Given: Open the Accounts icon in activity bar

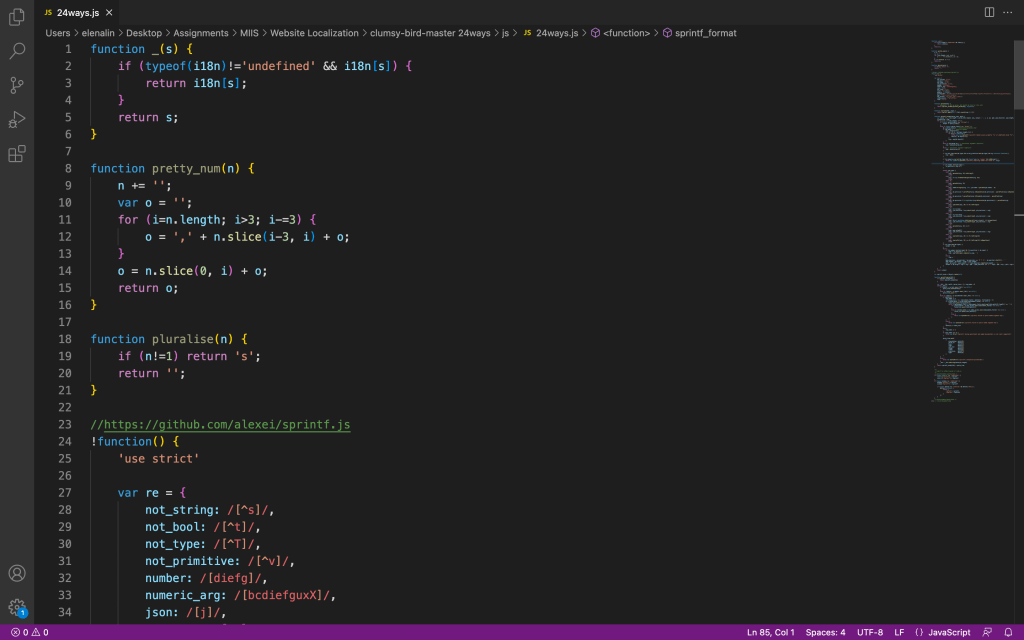Looking at the screenshot, I should [17, 573].
